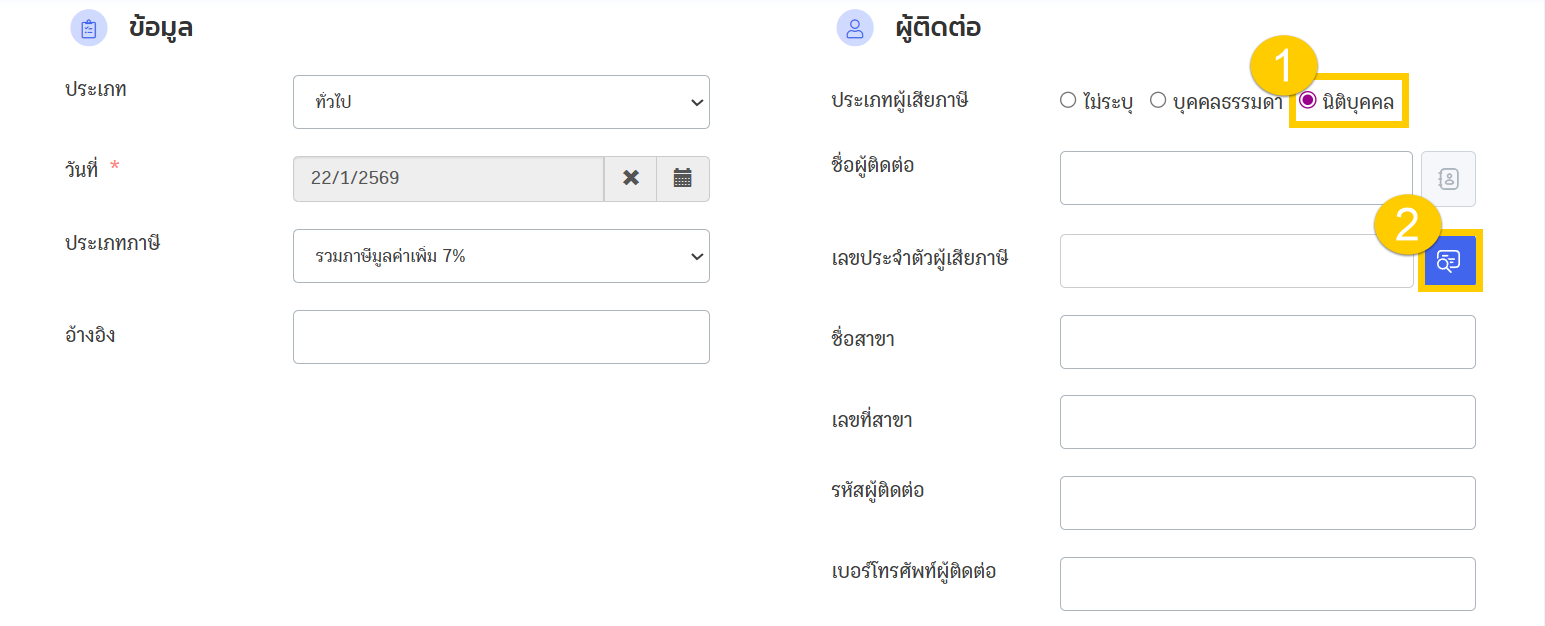Click the เบอร์โทรศัพท์ผู้ติดต่อ phone field
This screenshot has width=1545, height=626.
click(x=1267, y=584)
